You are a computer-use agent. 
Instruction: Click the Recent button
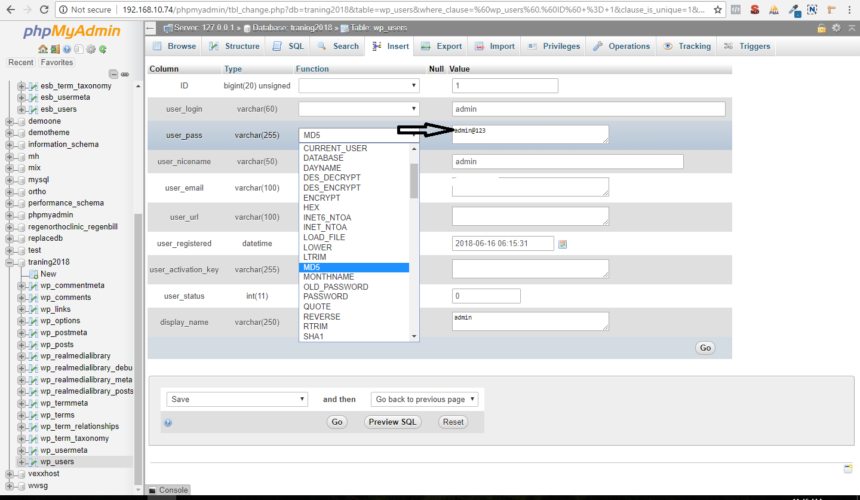click(21, 62)
